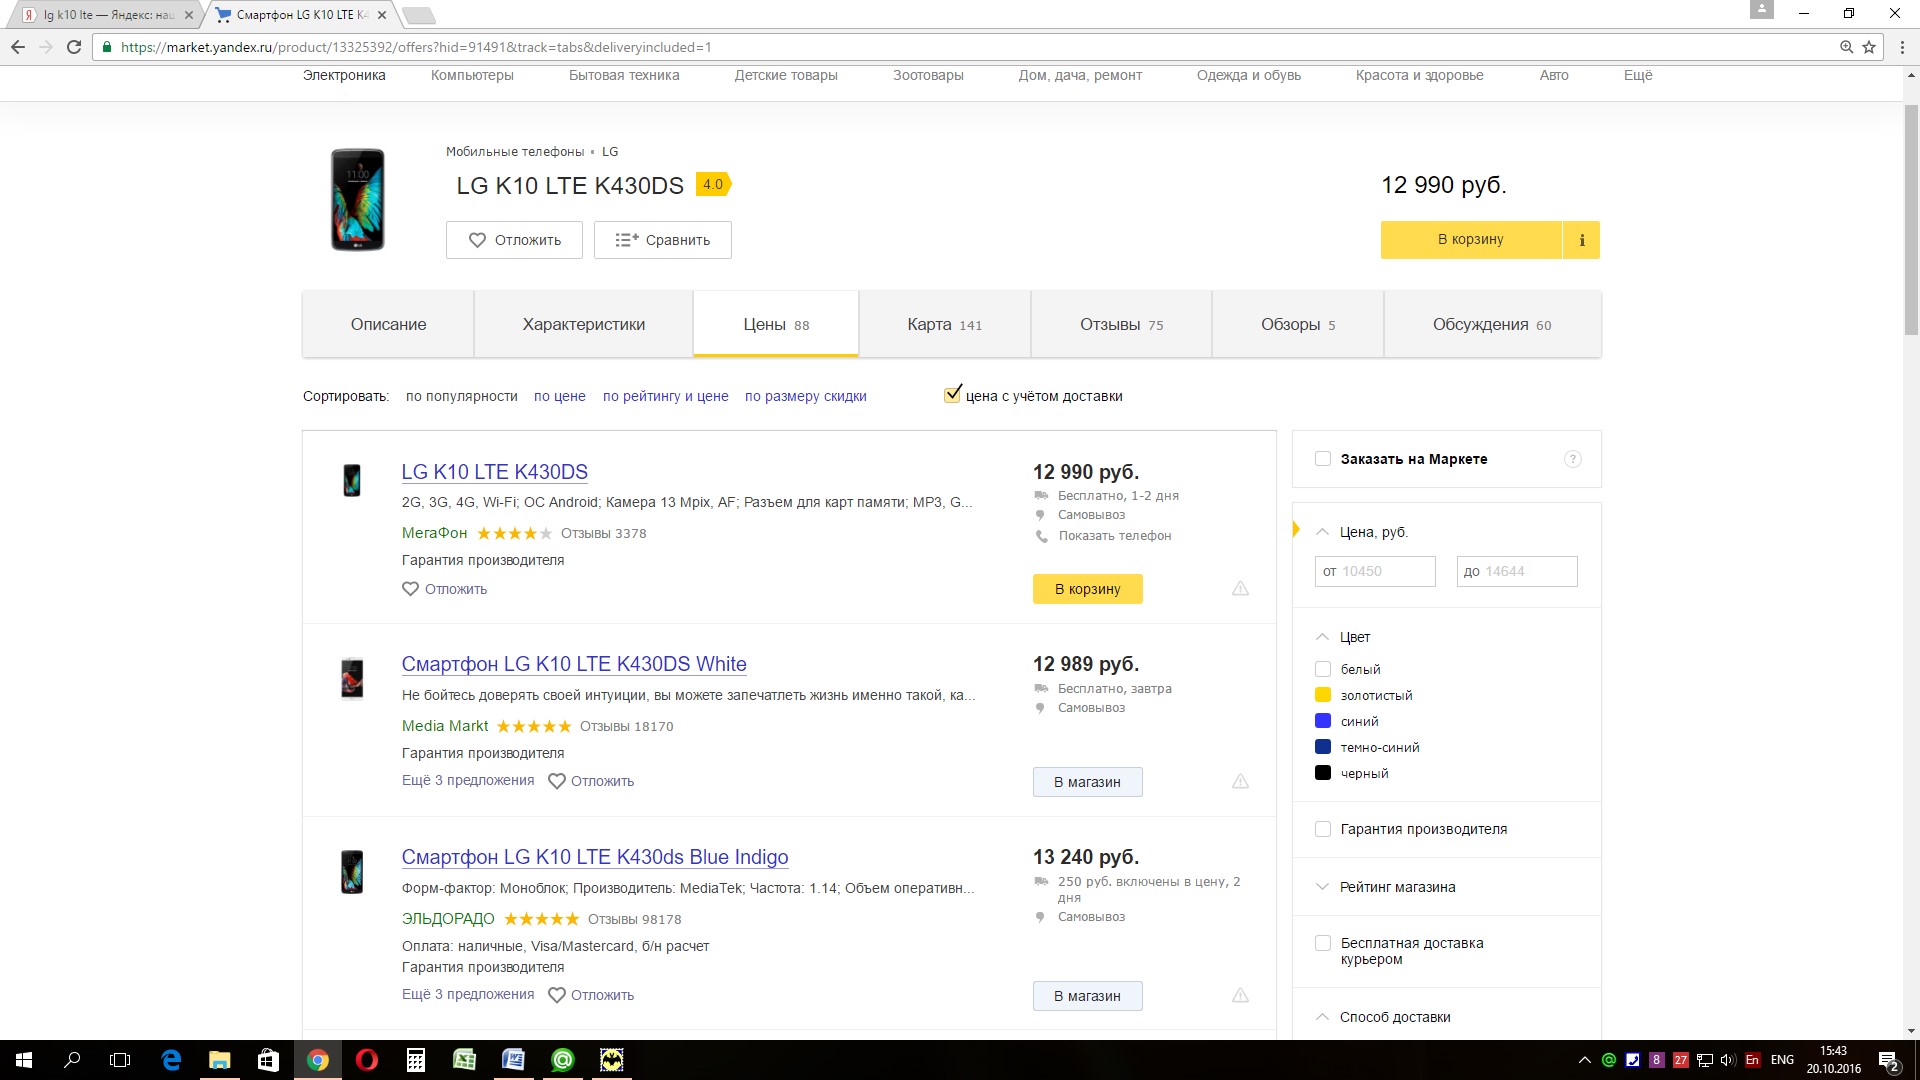The height and width of the screenshot is (1080, 1920).
Task: Toggle цена с учётом доставки checkbox
Action: coord(952,395)
